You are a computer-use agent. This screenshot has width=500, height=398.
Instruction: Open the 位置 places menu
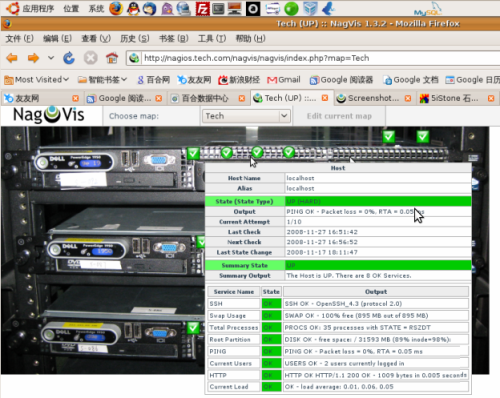pyautogui.click(x=71, y=8)
